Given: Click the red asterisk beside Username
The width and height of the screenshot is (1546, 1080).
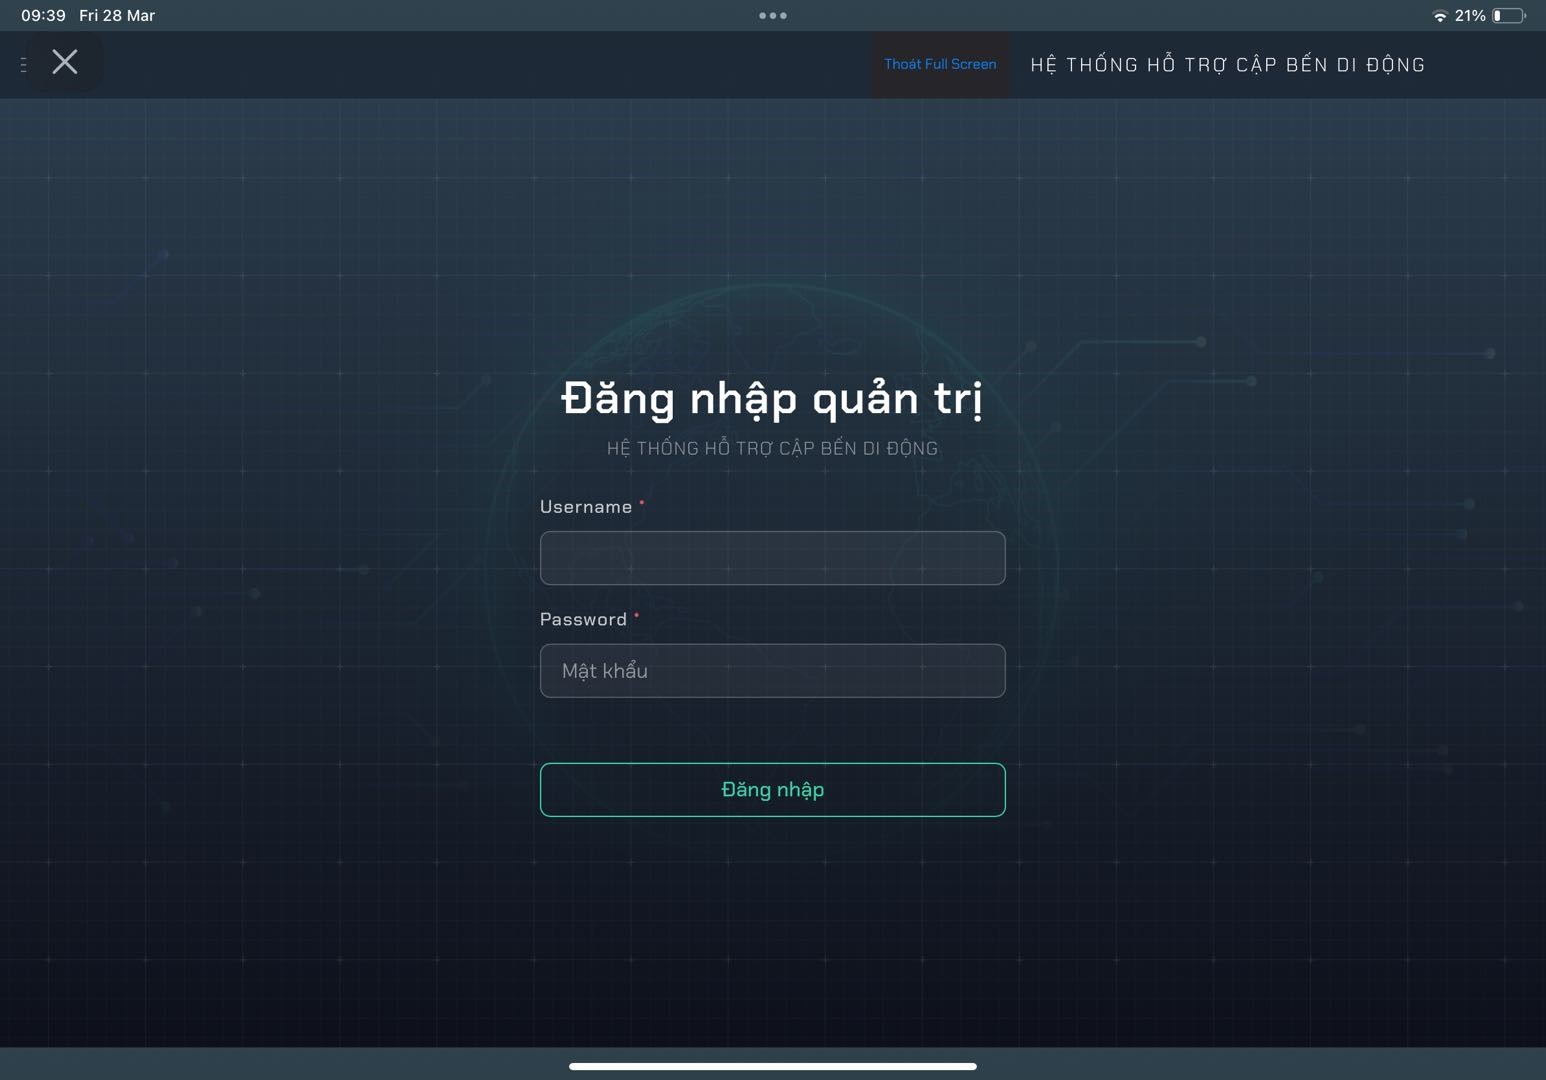Looking at the screenshot, I should click(x=642, y=502).
